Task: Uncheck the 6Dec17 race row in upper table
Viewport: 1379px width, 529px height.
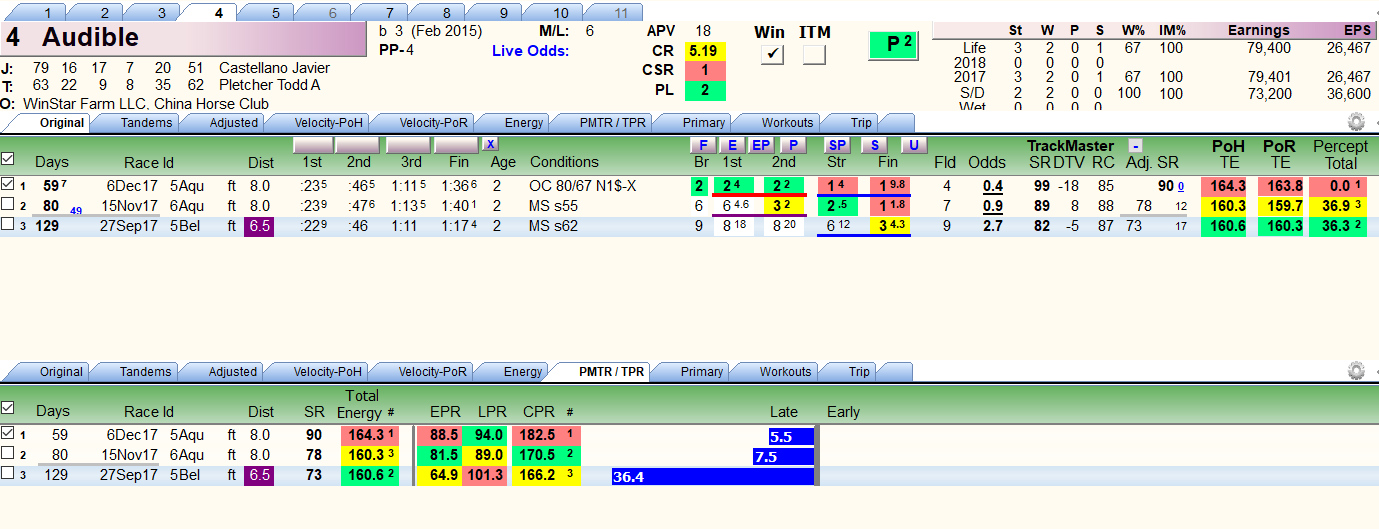Action: pyautogui.click(x=8, y=184)
